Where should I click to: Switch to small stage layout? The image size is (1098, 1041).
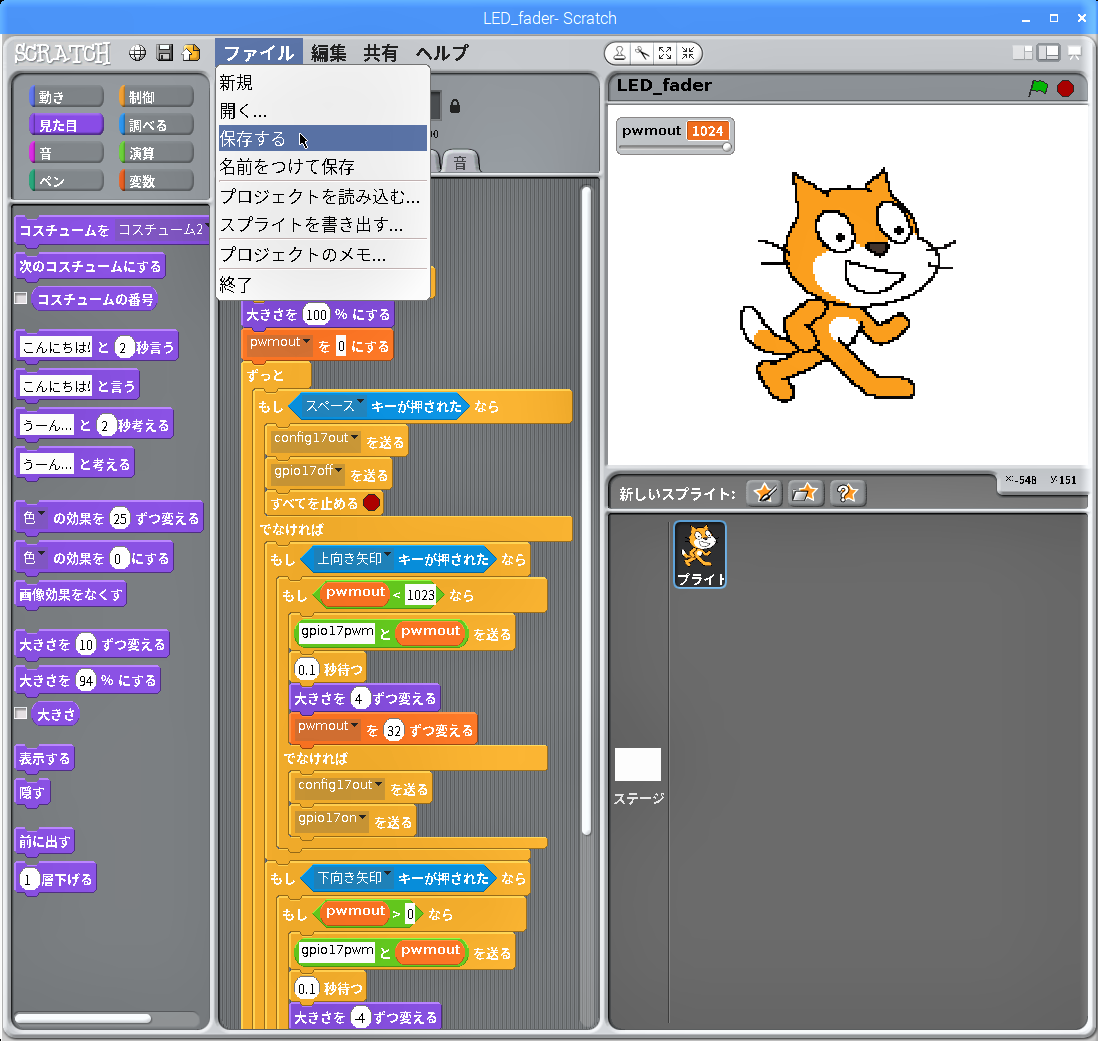click(x=1022, y=53)
